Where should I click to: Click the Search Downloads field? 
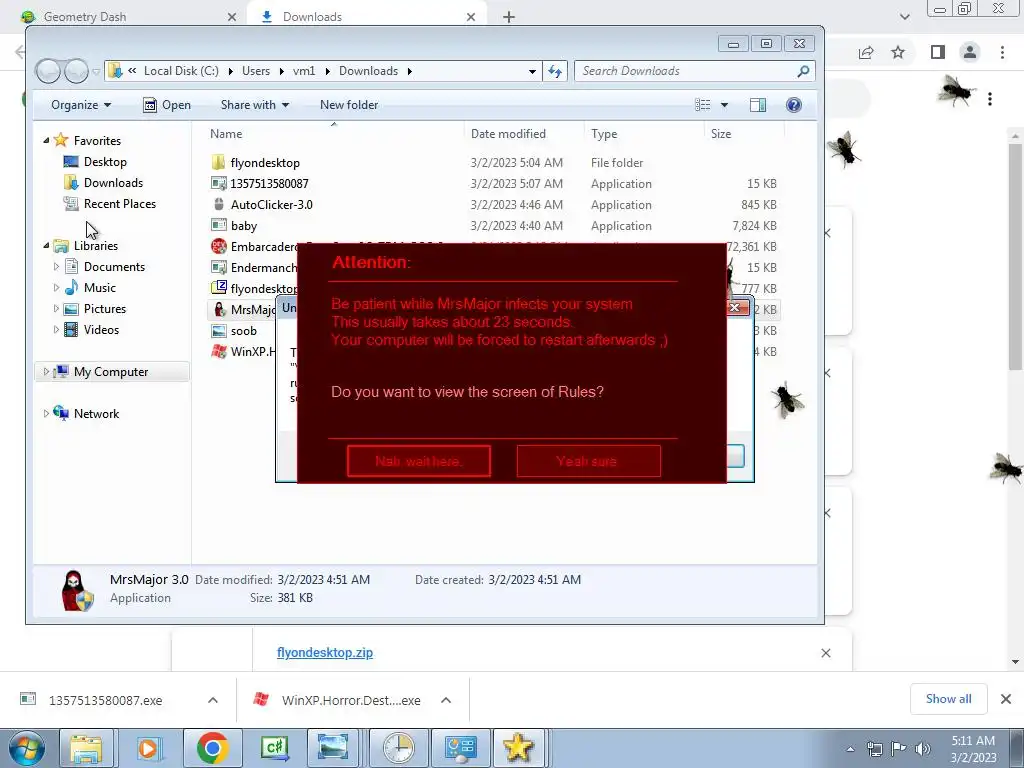[x=694, y=71]
